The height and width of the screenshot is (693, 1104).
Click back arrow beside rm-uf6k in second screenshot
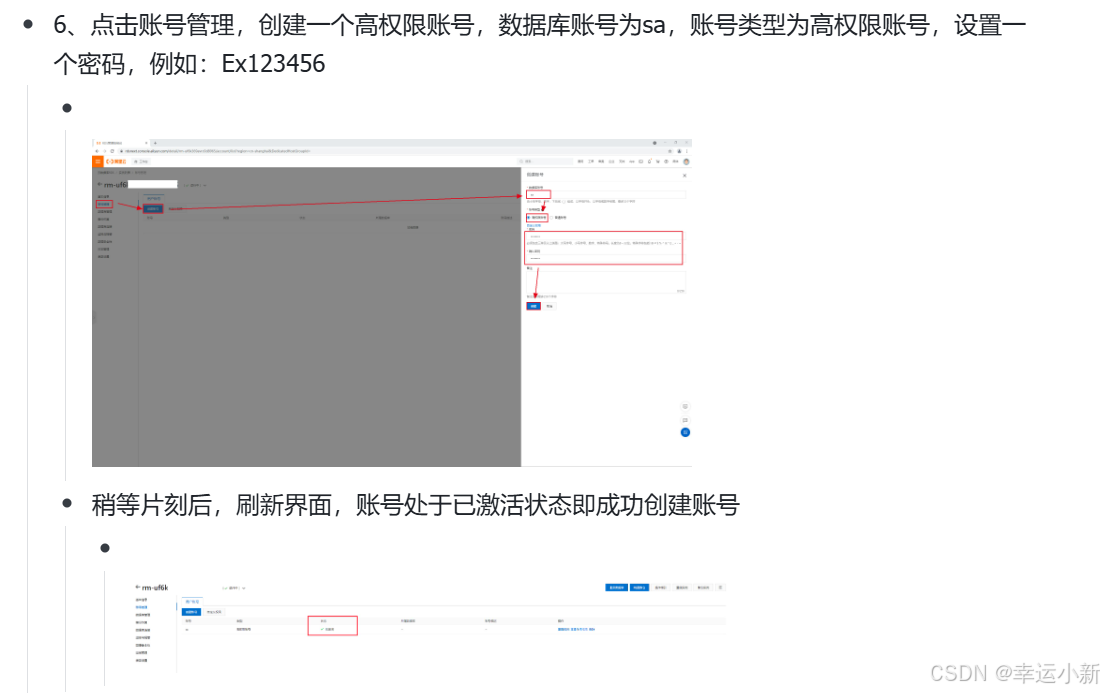[x=137, y=587]
